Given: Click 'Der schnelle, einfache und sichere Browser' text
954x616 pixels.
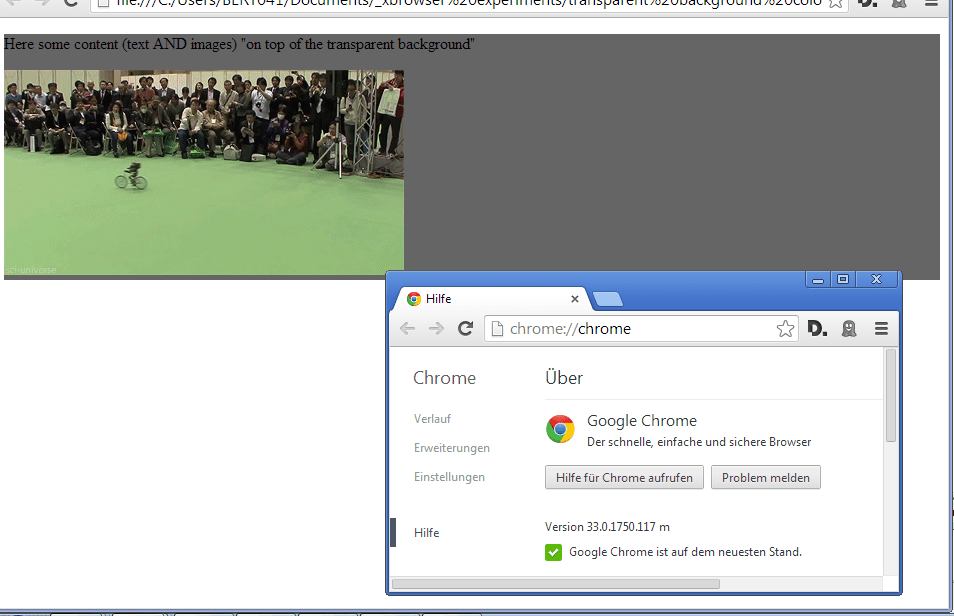Looking at the screenshot, I should coord(698,442).
